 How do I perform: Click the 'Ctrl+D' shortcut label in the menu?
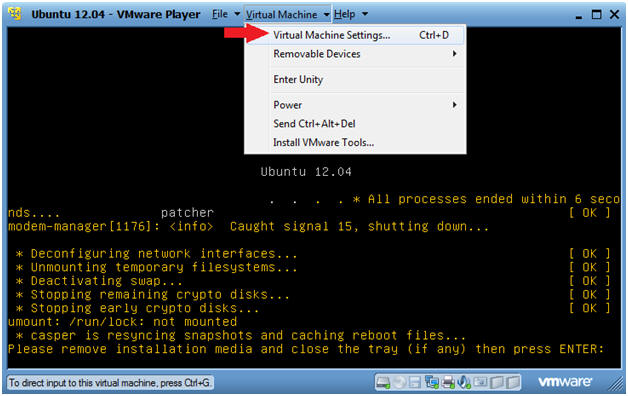point(434,35)
